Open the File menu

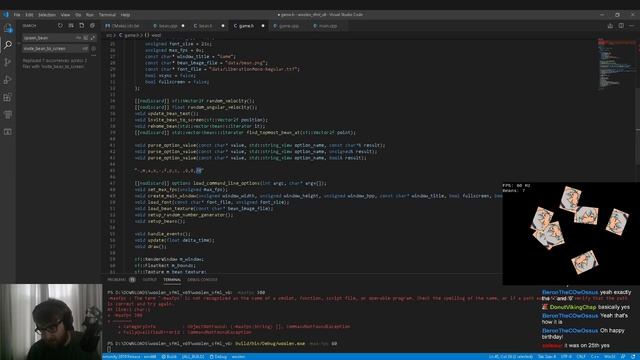point(17,15)
